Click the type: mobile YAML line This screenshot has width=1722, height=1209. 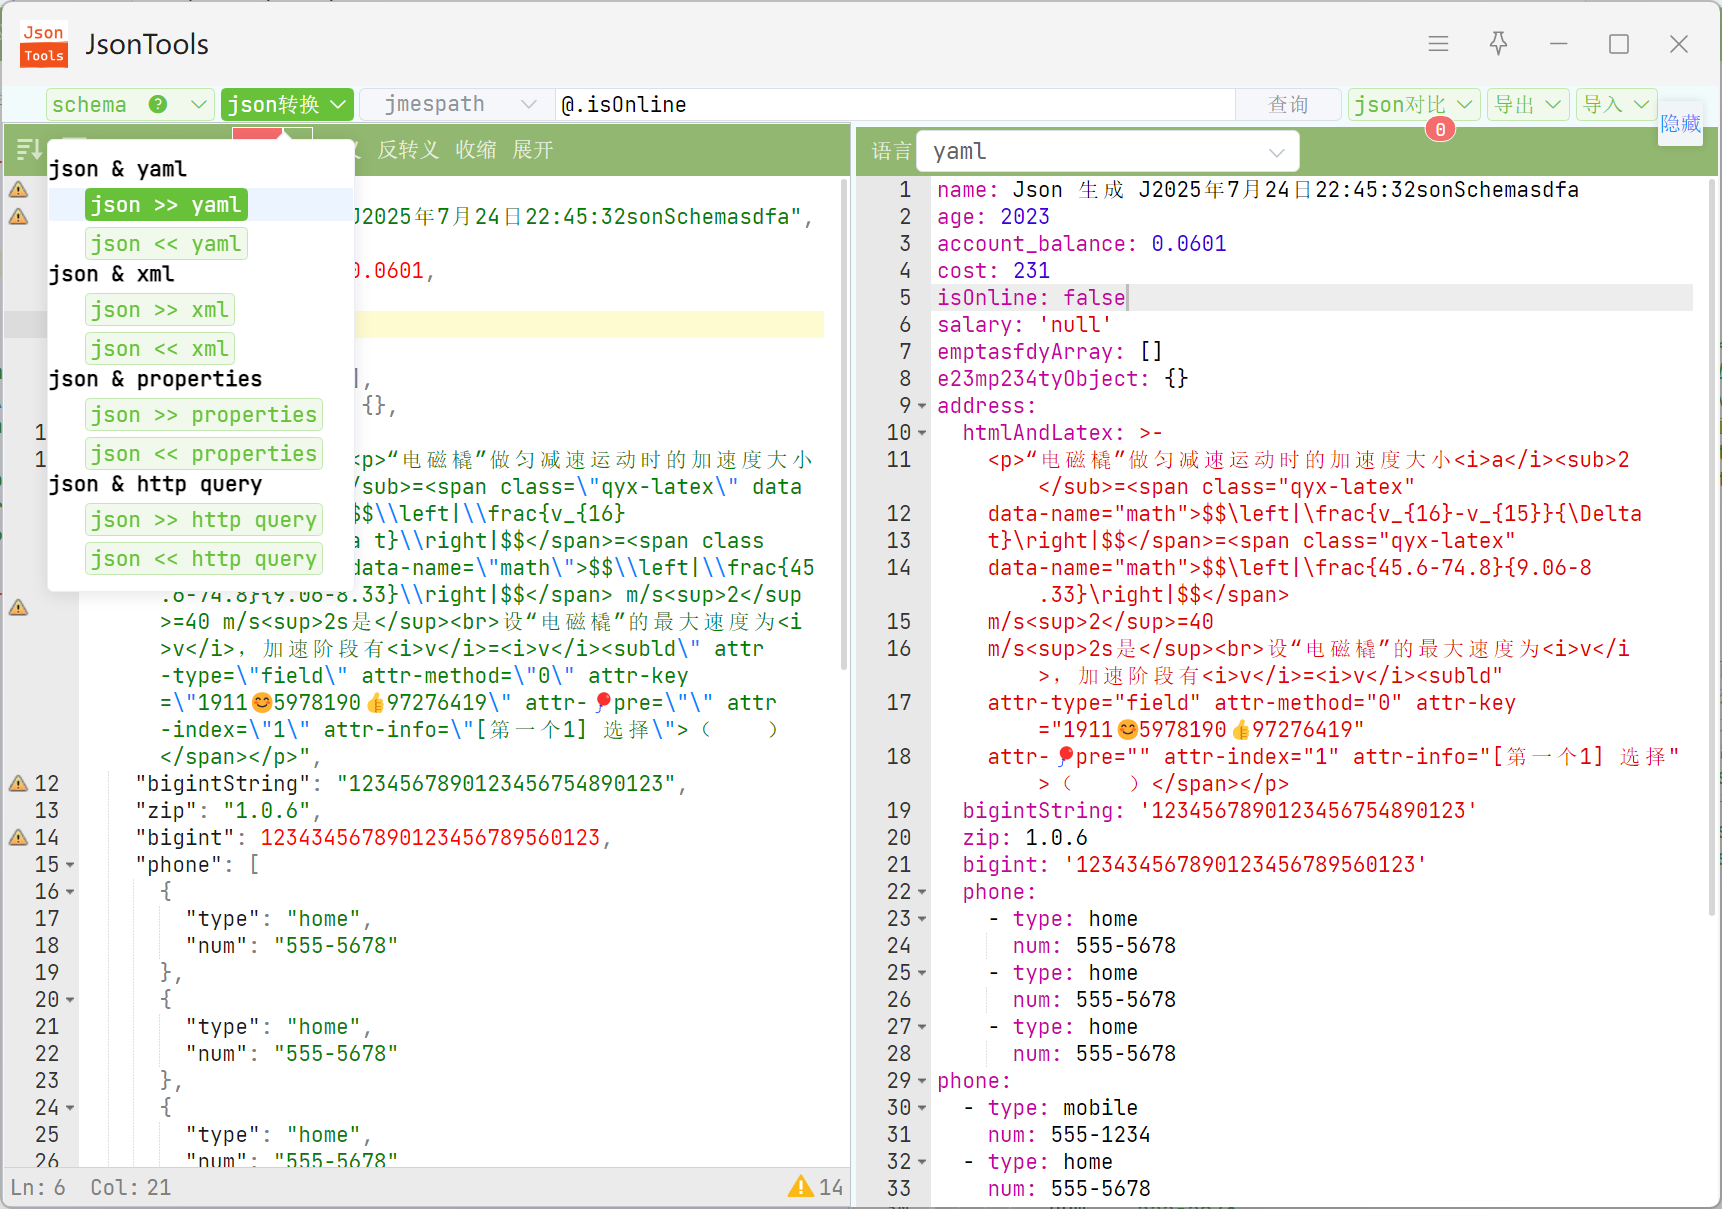pyautogui.click(x=1063, y=1108)
